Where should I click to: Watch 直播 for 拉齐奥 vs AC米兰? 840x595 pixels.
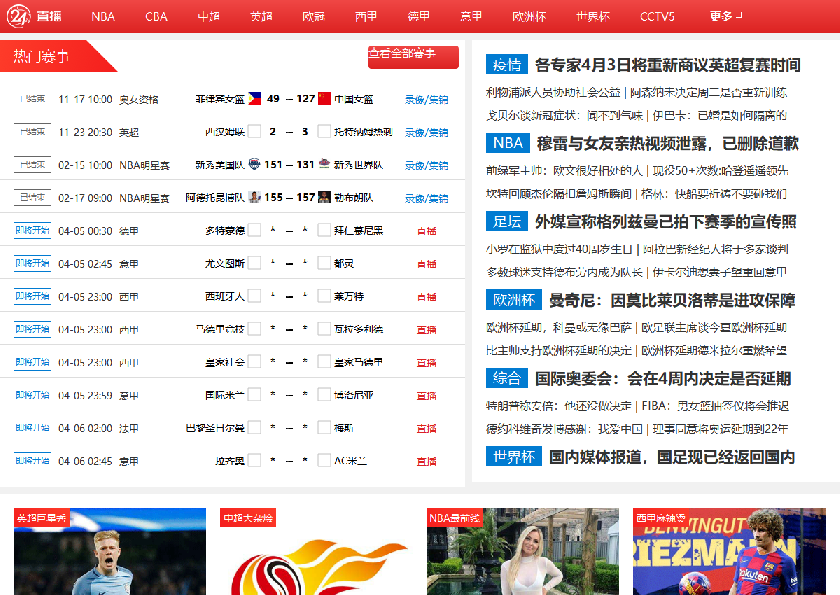[427, 461]
